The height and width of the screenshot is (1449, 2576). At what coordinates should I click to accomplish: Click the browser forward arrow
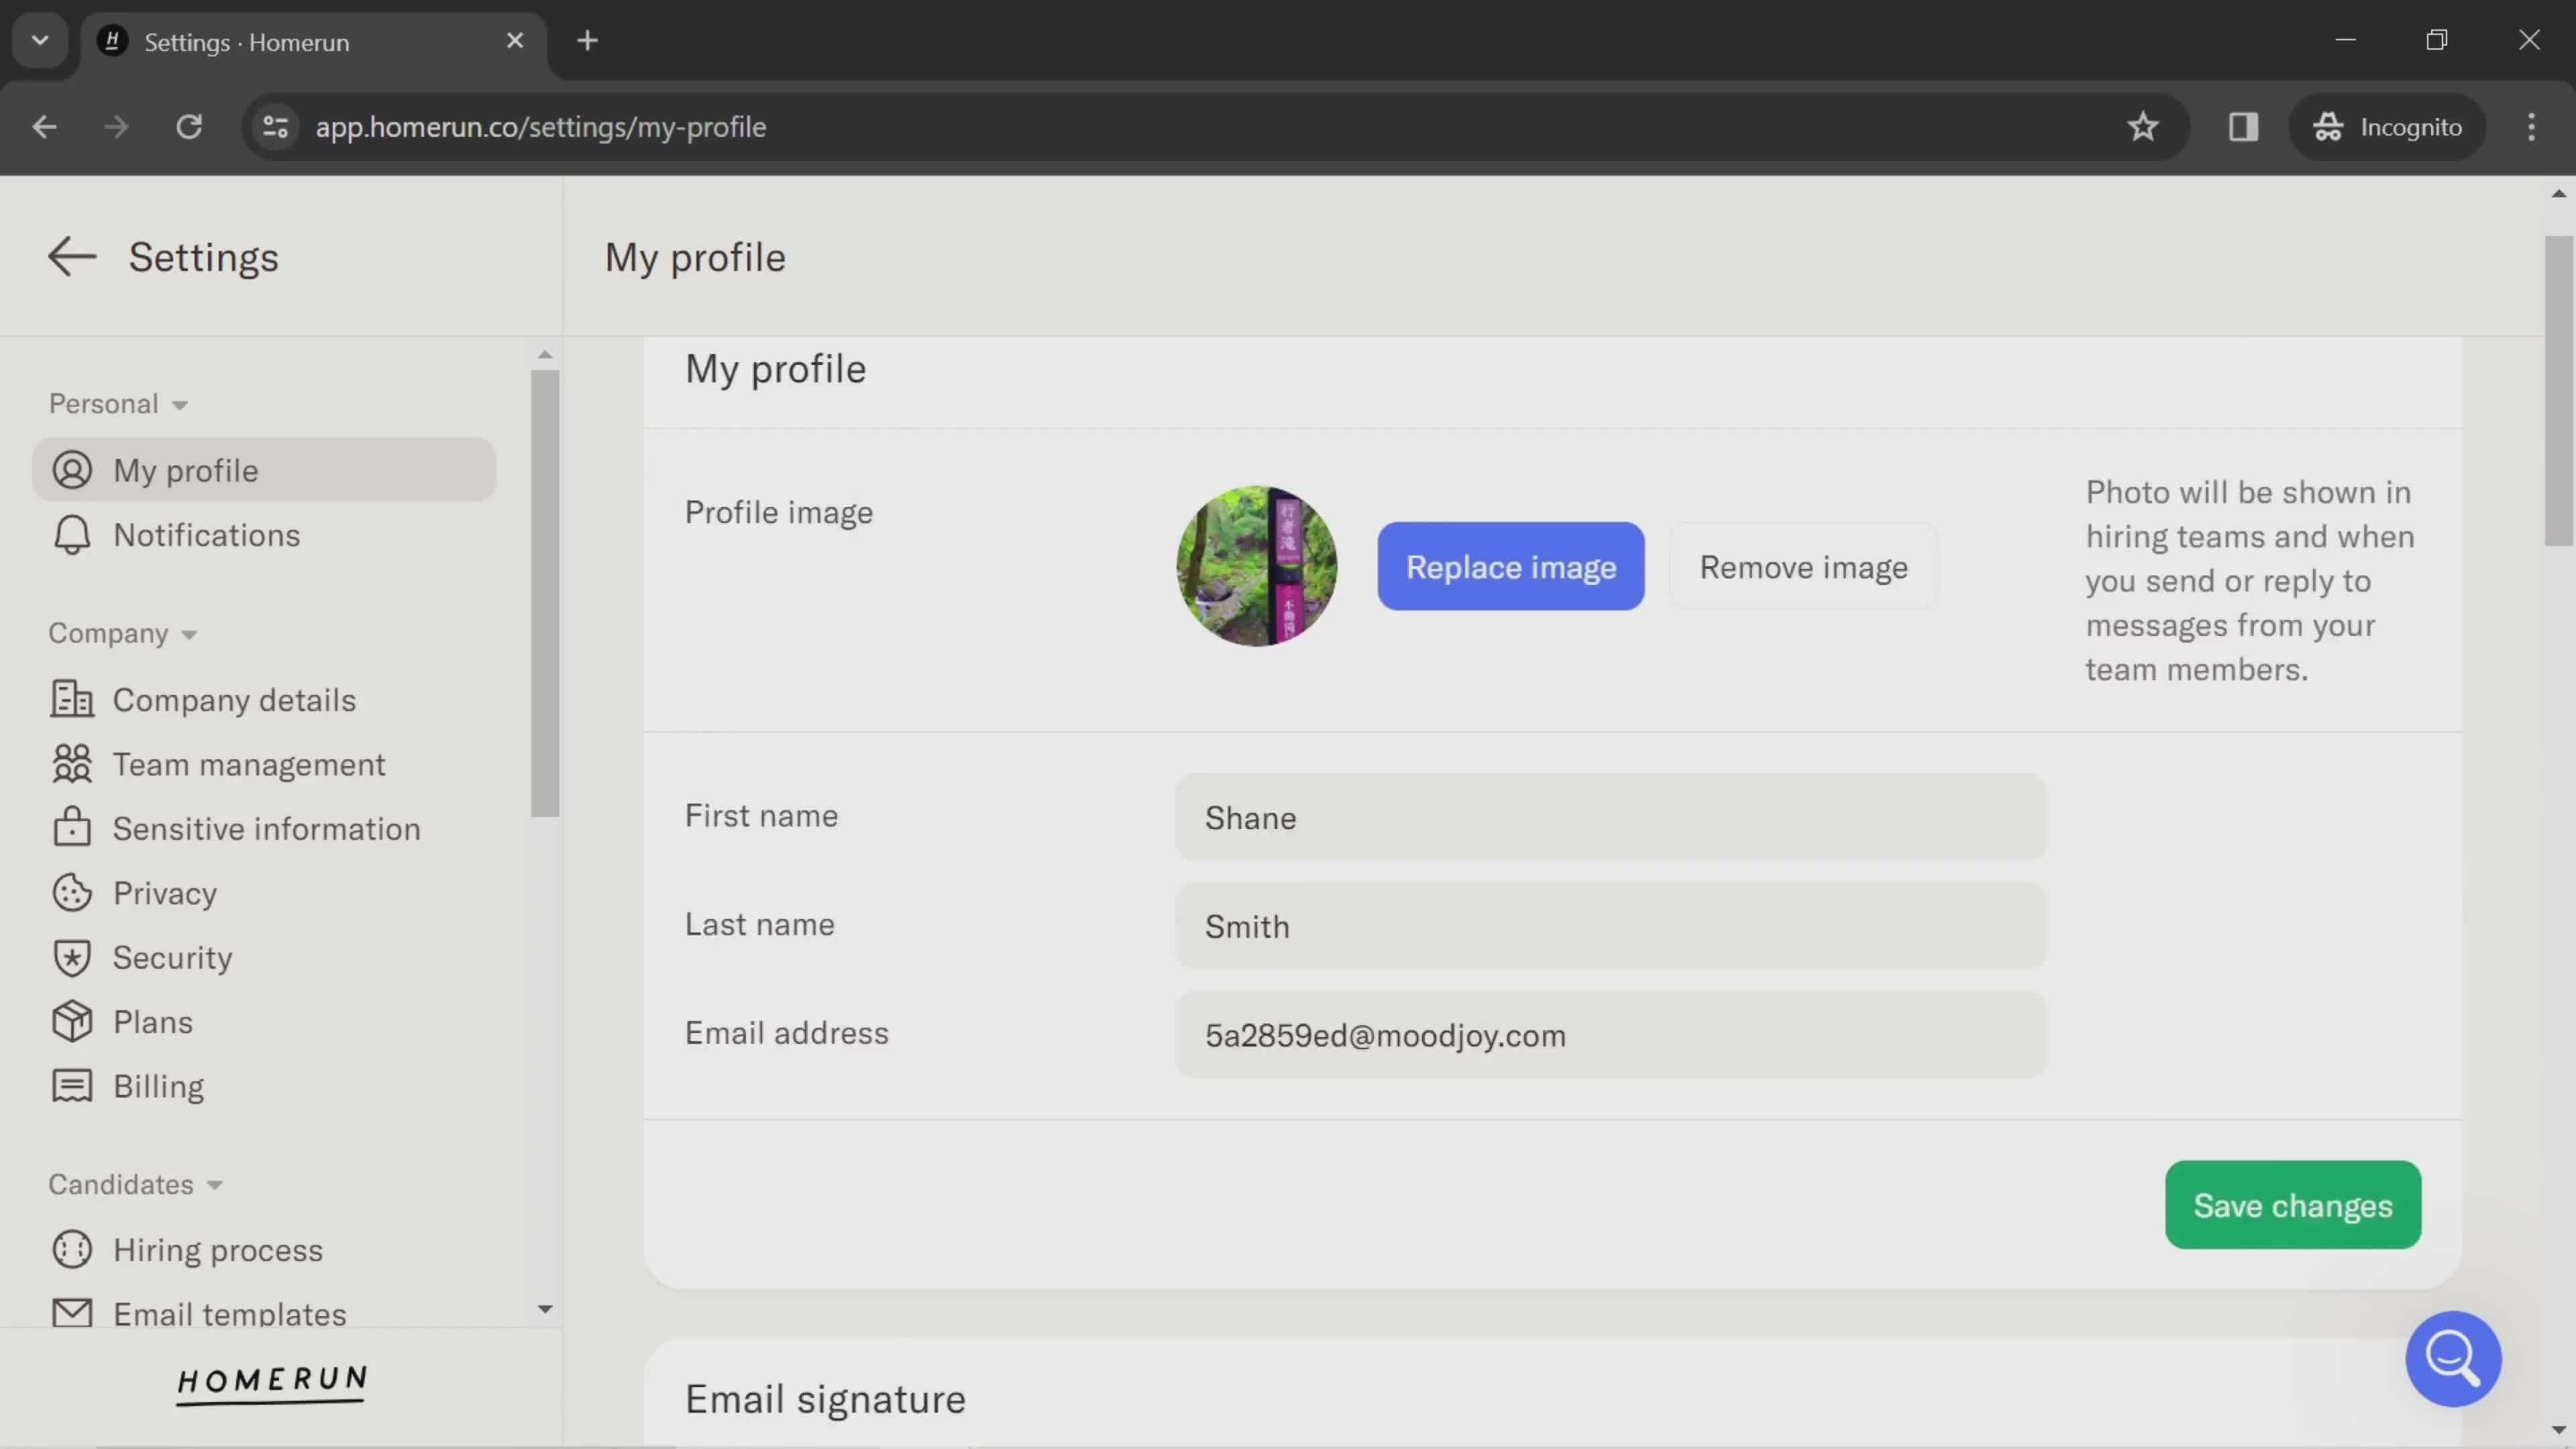[116, 127]
